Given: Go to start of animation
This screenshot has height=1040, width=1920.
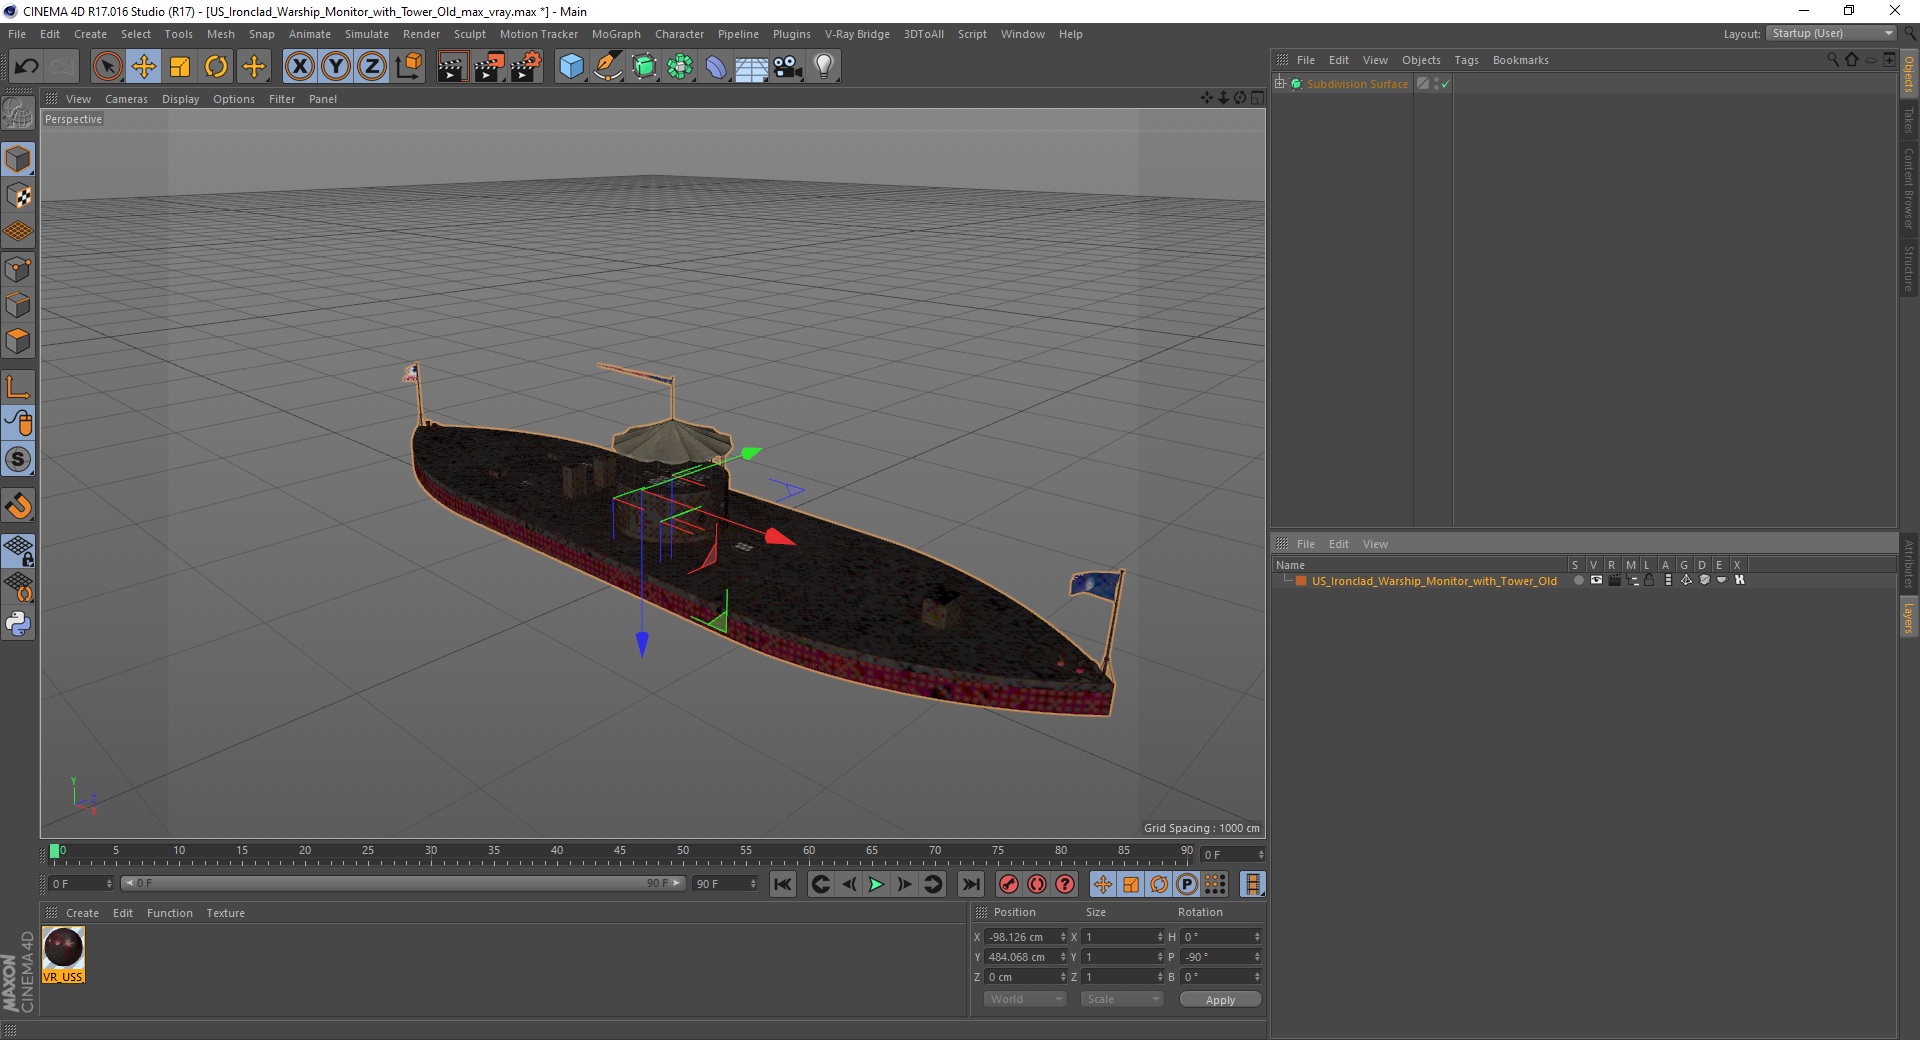Looking at the screenshot, I should 783,884.
